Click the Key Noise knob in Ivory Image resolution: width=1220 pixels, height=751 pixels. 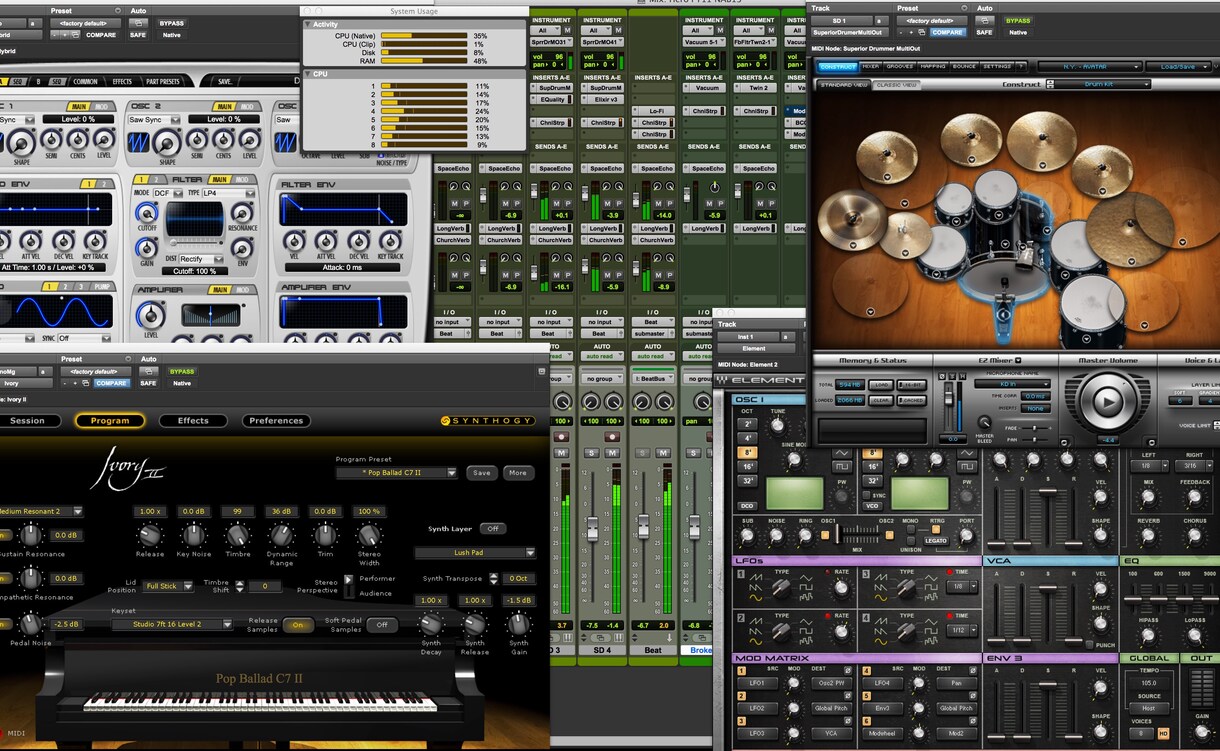[193, 535]
